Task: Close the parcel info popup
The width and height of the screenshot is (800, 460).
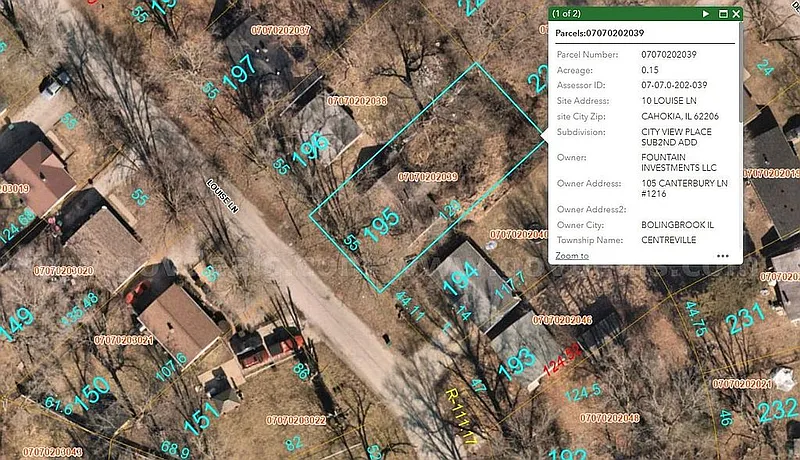Action: tap(737, 14)
